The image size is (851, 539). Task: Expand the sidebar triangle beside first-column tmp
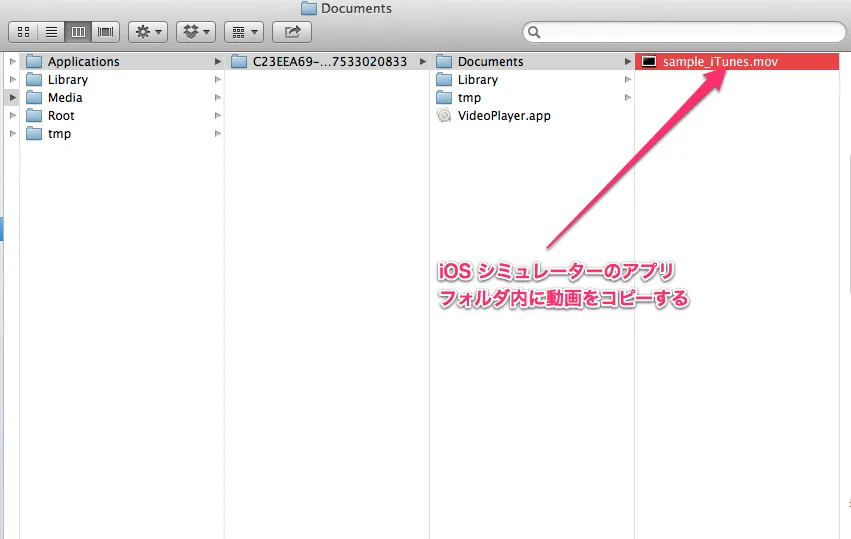click(x=12, y=134)
